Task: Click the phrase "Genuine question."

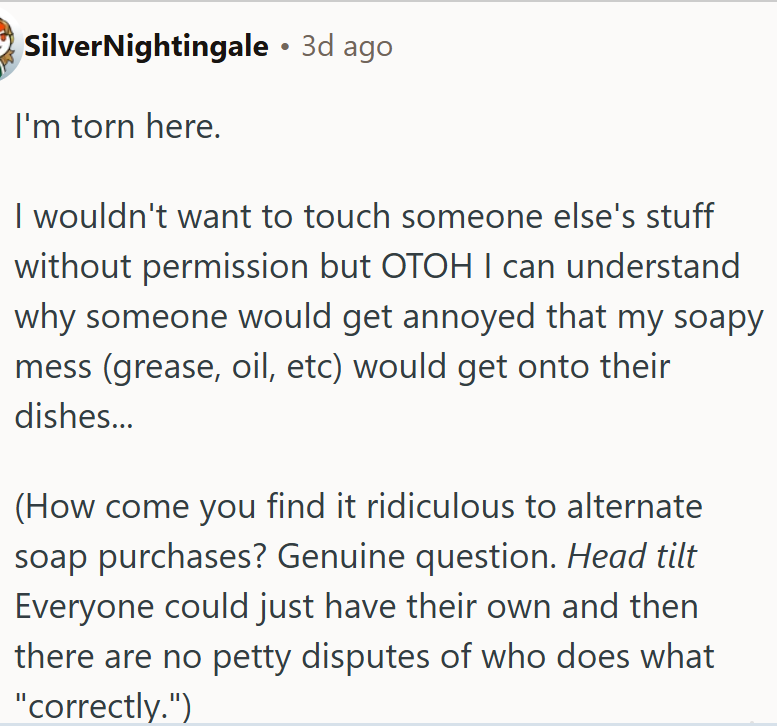Action: [418, 556]
